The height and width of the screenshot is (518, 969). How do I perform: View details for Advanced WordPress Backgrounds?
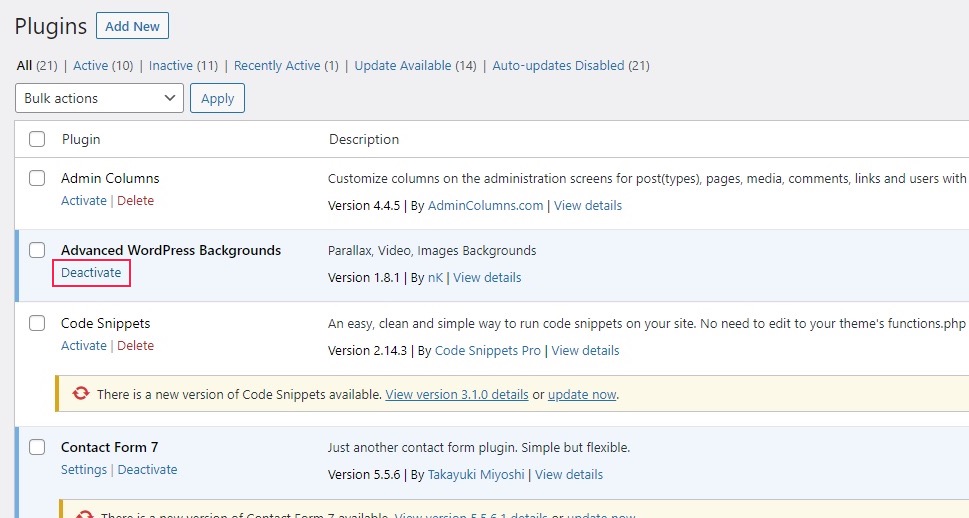pos(487,278)
